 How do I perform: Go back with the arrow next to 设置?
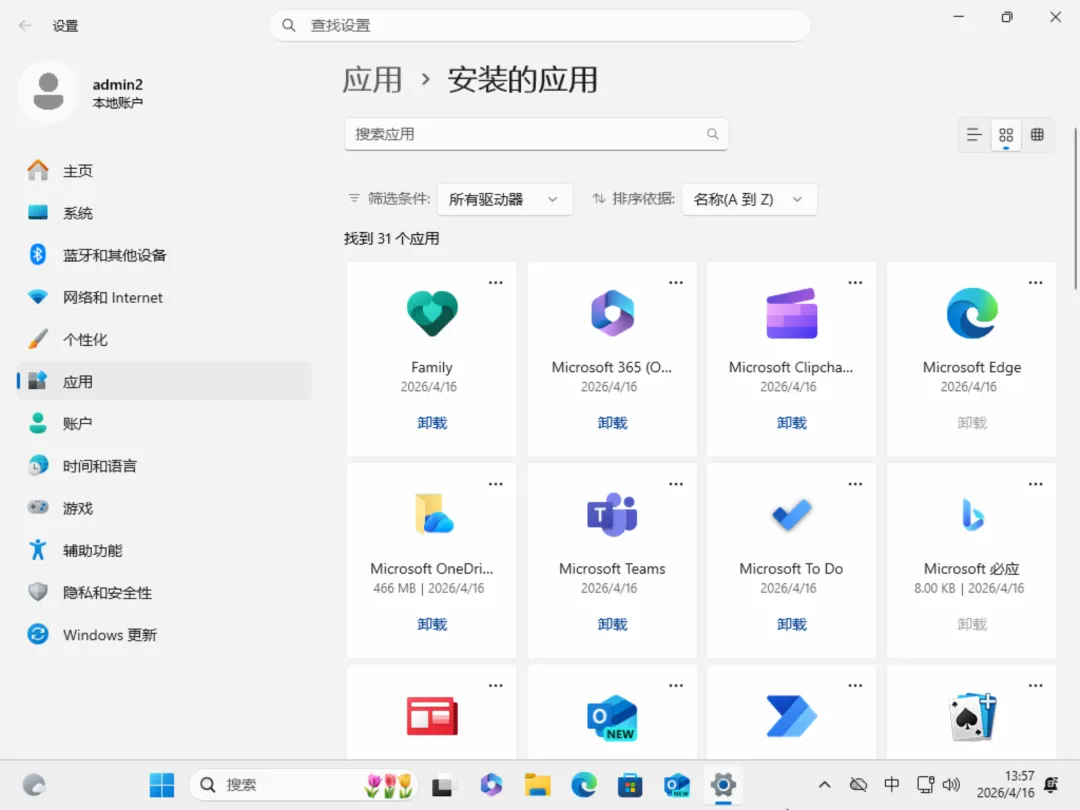coord(25,25)
